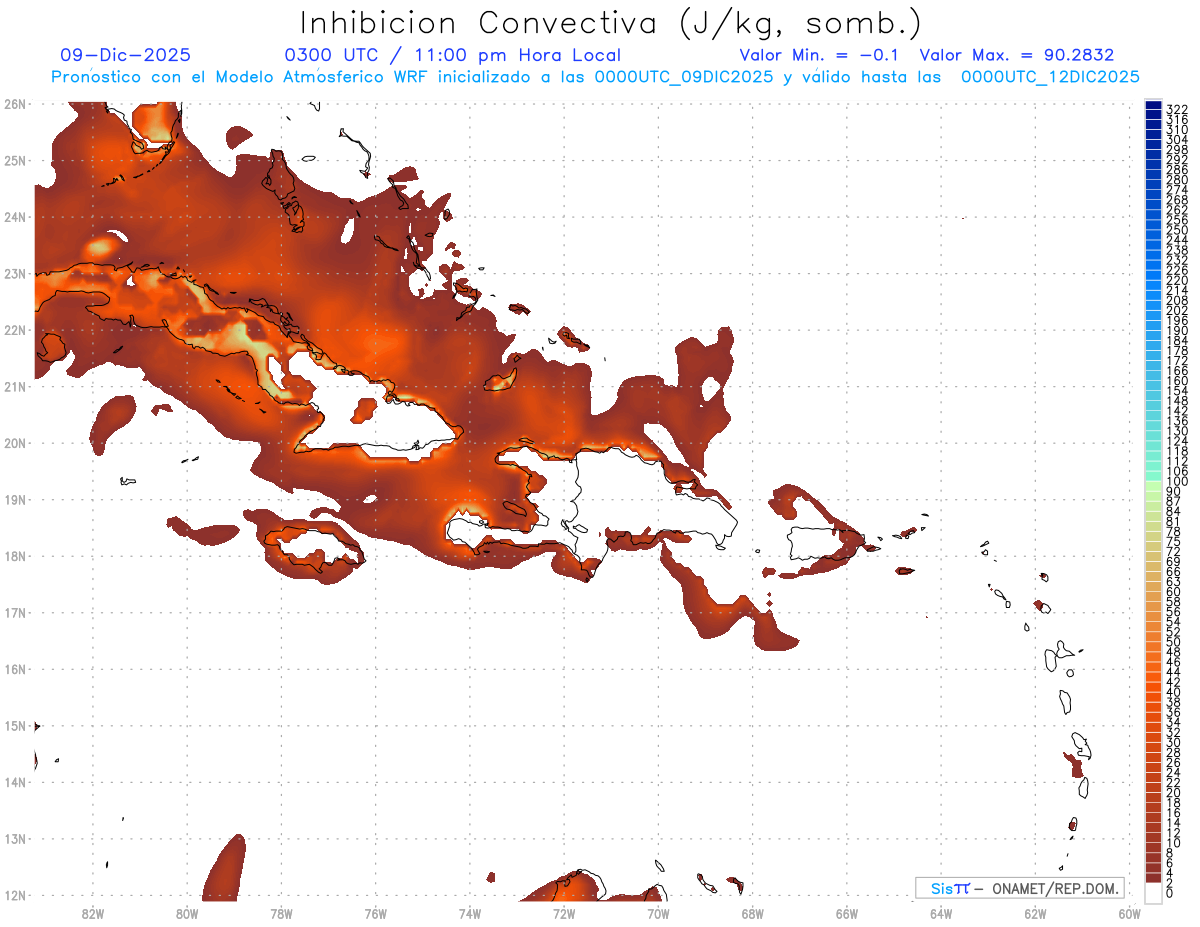Click the colorbar label "10"
Viewport: 1200px width, 927px height.
tap(1174, 842)
